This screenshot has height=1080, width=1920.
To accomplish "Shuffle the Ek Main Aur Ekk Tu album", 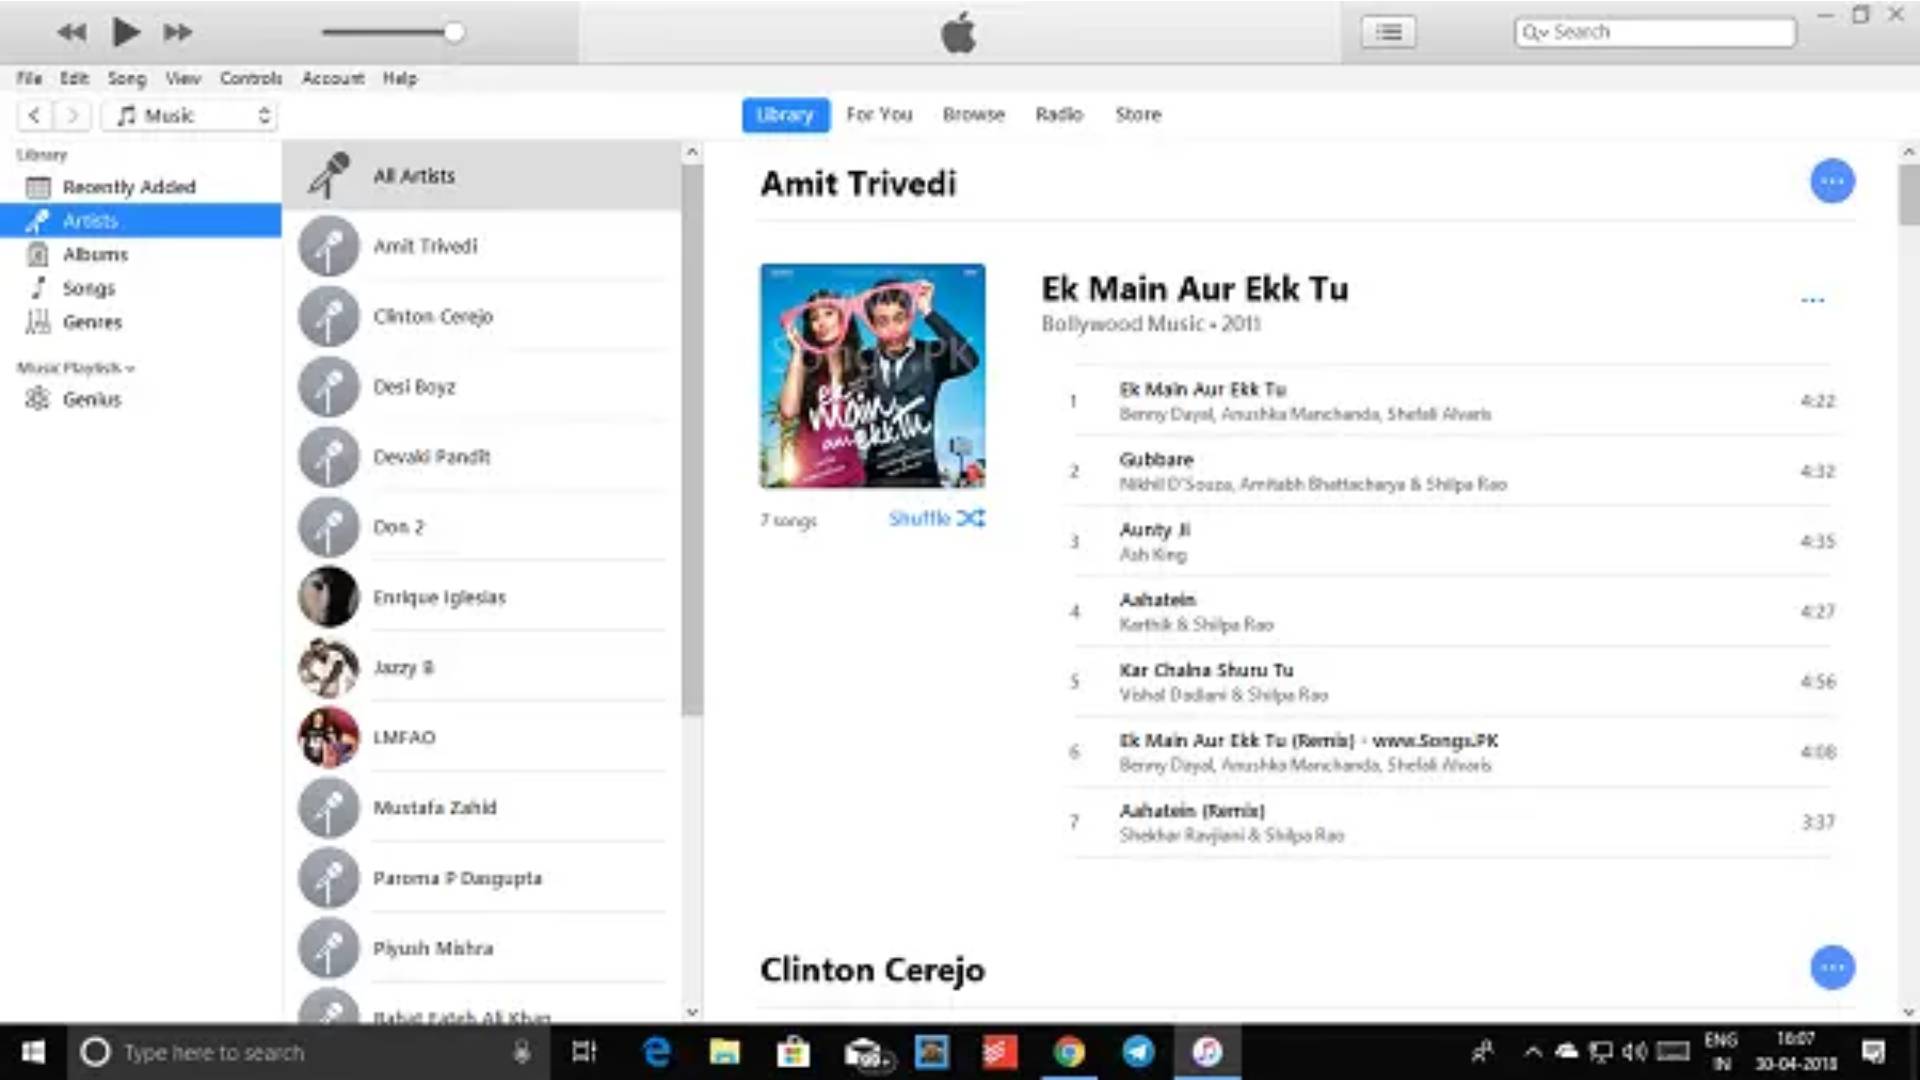I will pyautogui.click(x=936, y=518).
